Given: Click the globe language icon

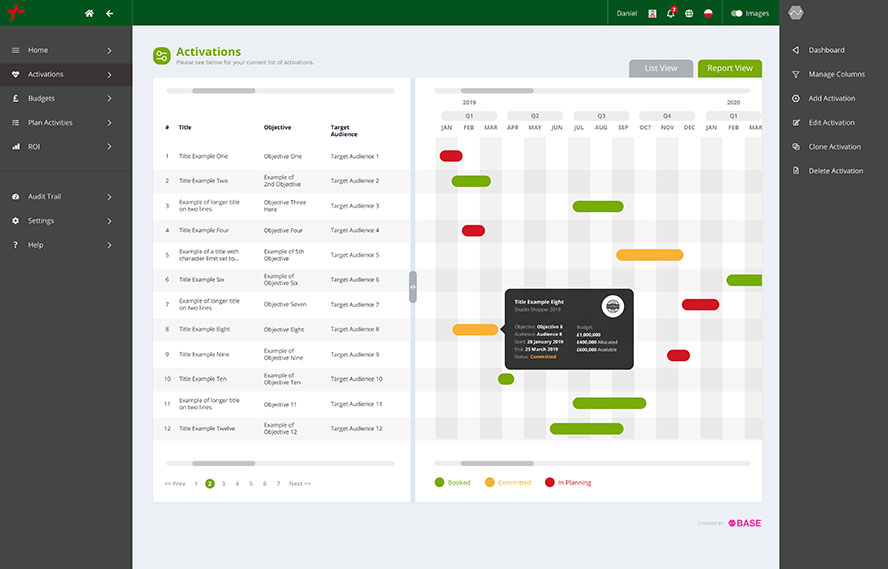Looking at the screenshot, I should [x=689, y=13].
